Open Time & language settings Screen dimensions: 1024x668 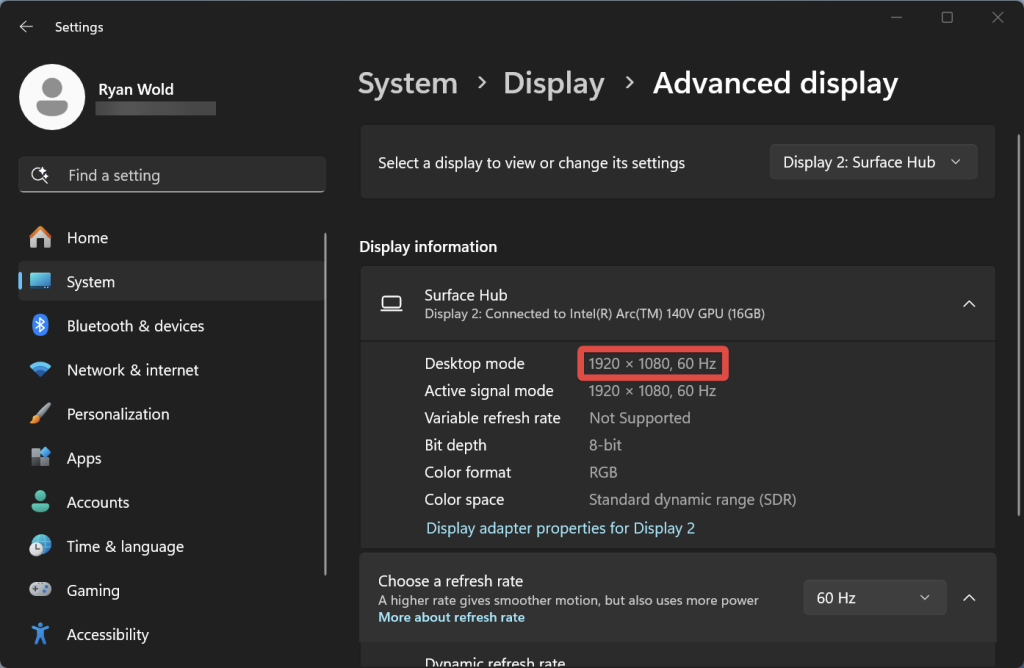(x=171, y=546)
